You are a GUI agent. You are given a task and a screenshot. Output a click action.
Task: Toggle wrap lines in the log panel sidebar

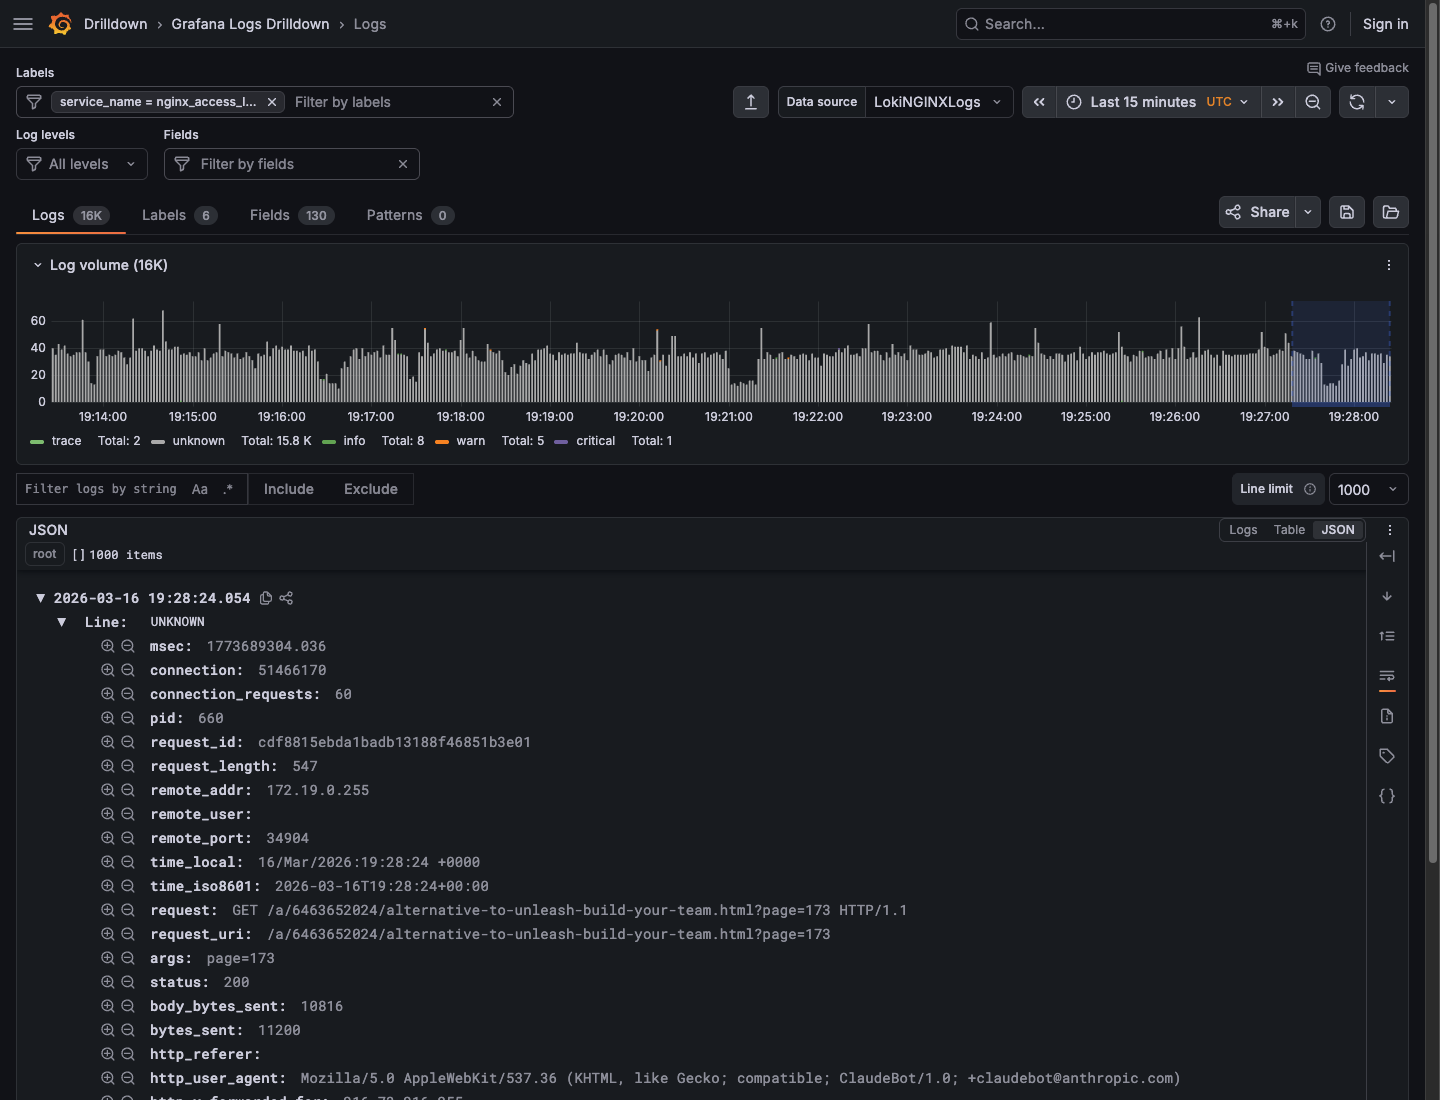click(x=1387, y=676)
